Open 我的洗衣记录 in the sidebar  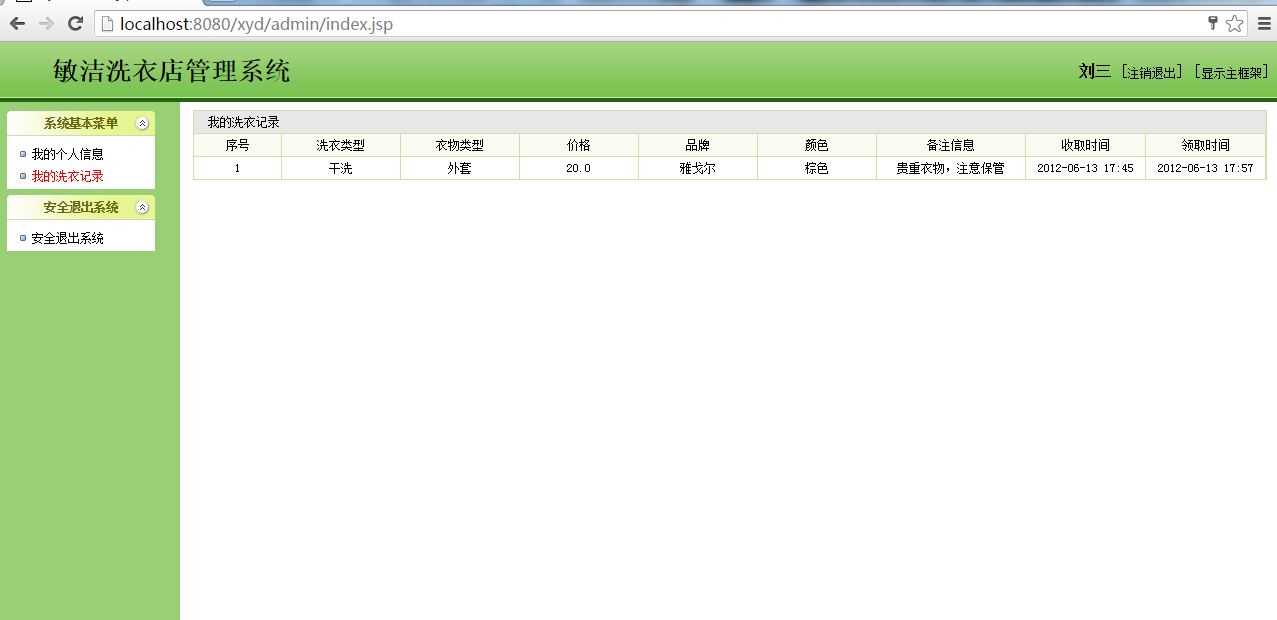point(67,176)
